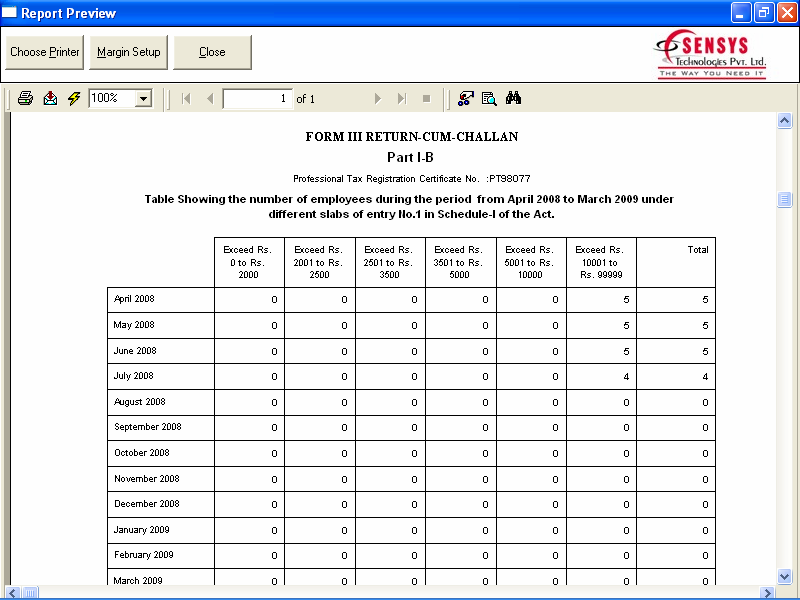Select the 'April 2008' row label

point(134,299)
